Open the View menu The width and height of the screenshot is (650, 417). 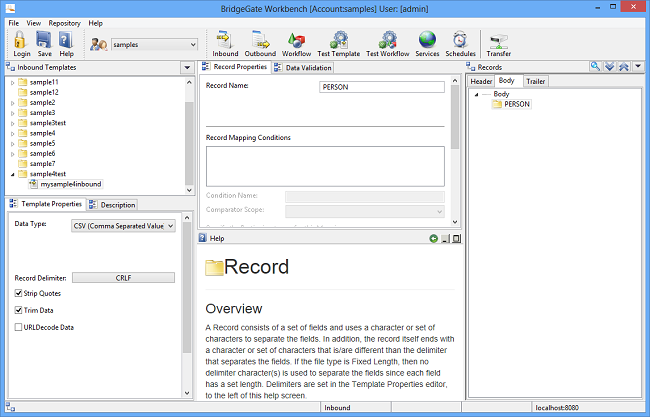[x=34, y=23]
